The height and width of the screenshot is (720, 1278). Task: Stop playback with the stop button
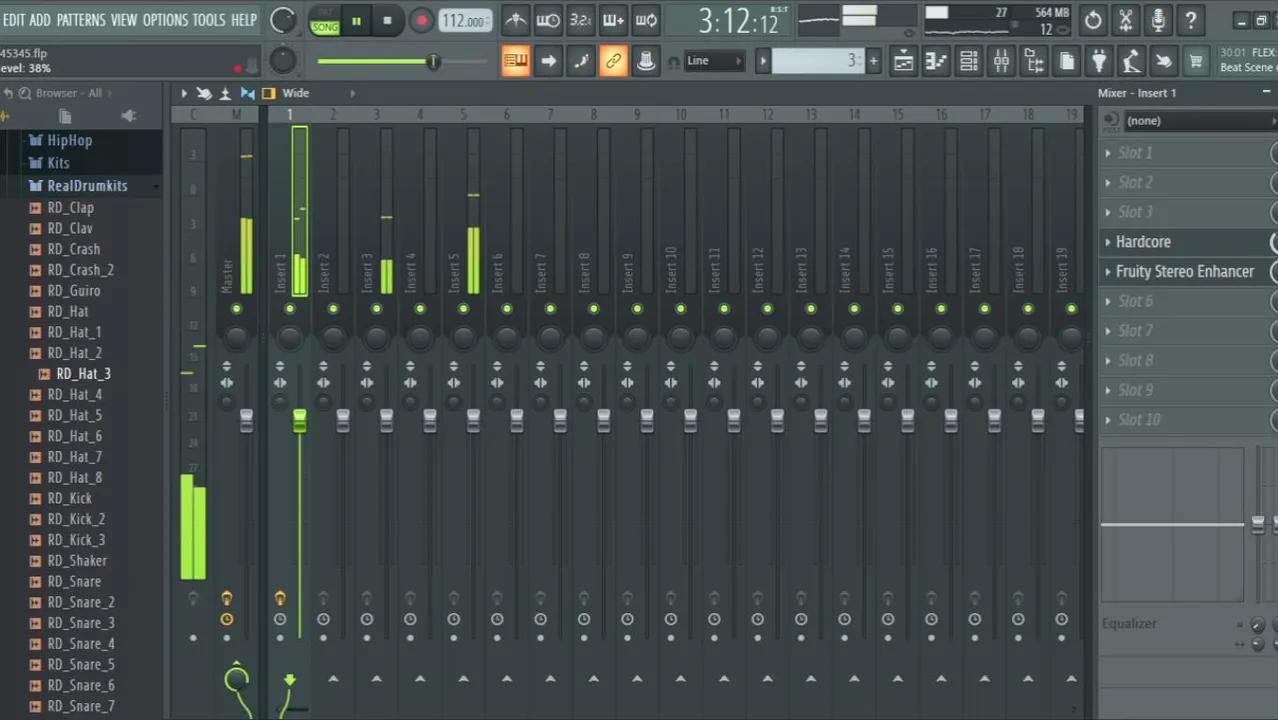pos(387,20)
